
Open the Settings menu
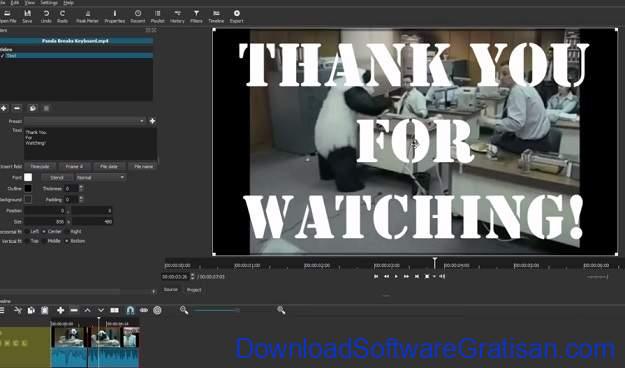[49, 2]
